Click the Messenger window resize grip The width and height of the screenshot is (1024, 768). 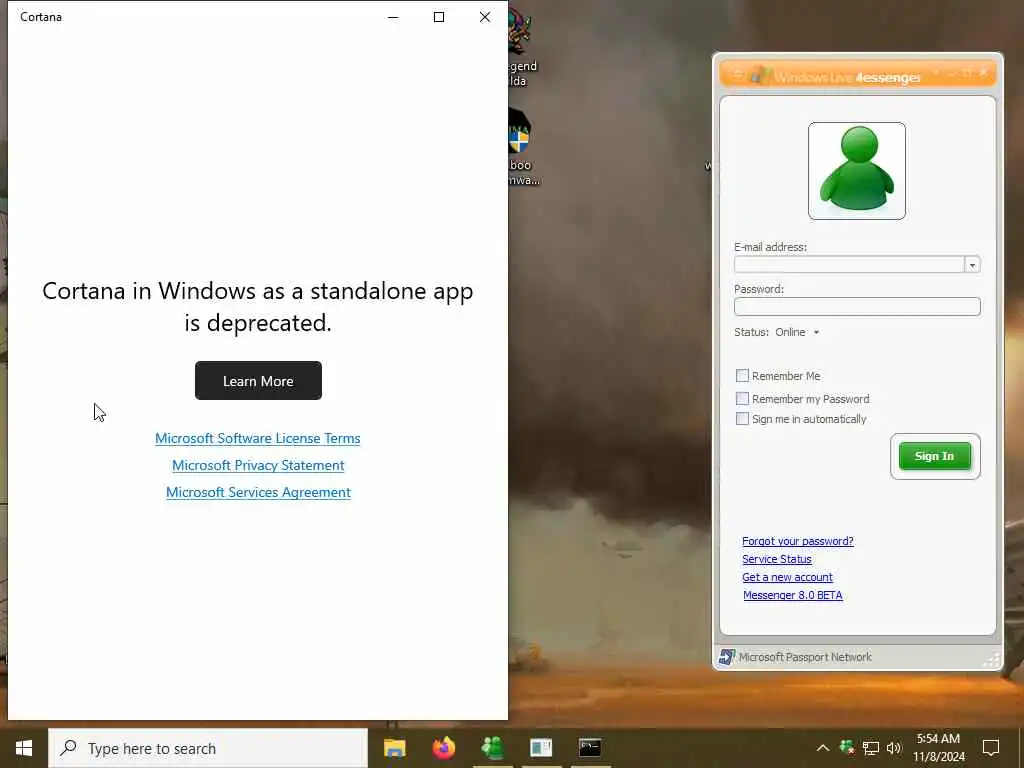coord(991,660)
